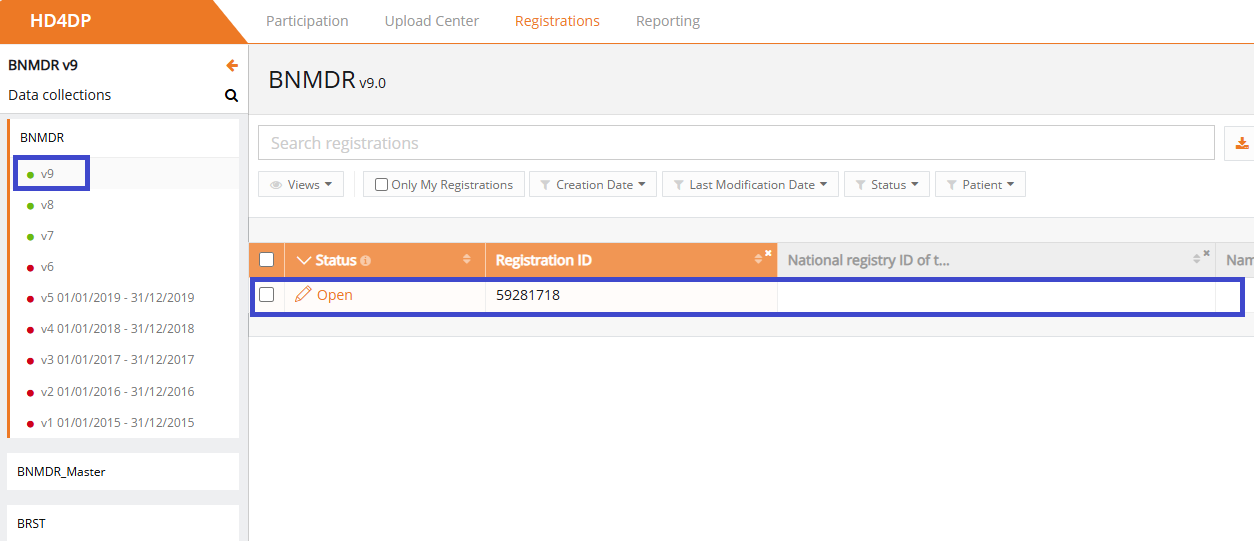Screen dimensions: 1254x541
Task: Enable the Only My Registrations checkbox
Action: 381,185
